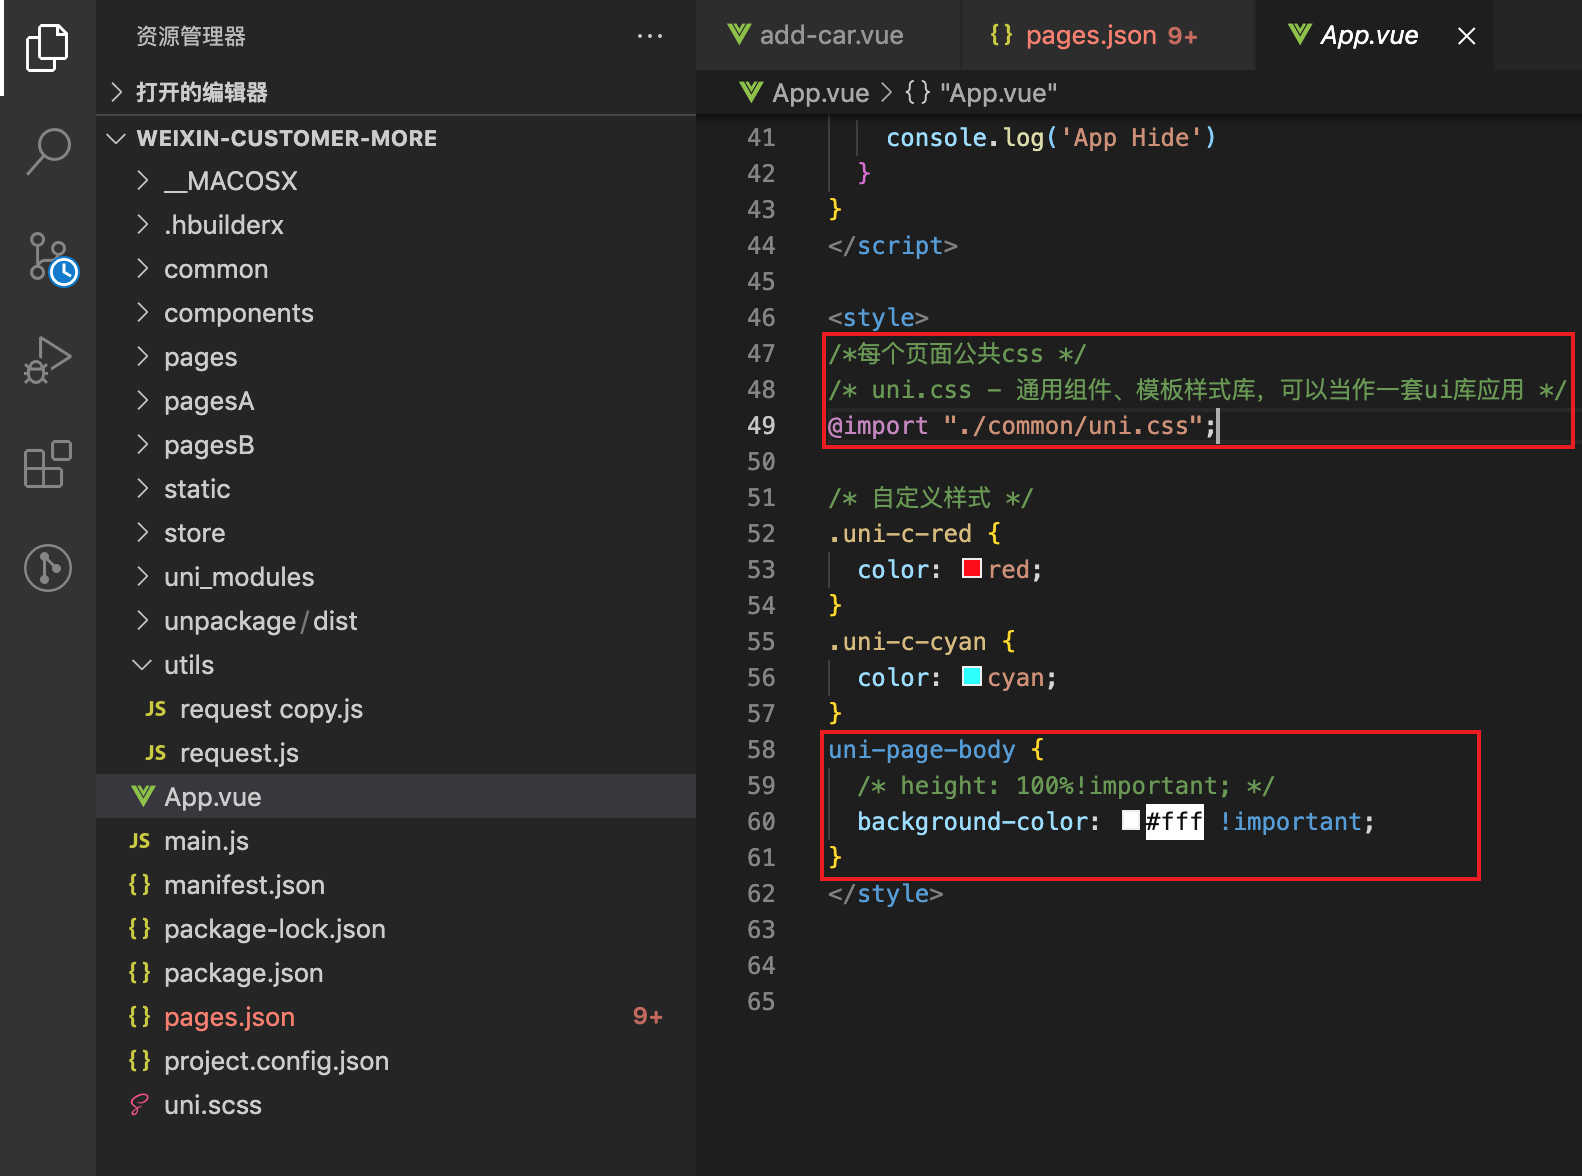Click the red color swatch on line 53
This screenshot has width=1582, height=1176.
tap(971, 568)
